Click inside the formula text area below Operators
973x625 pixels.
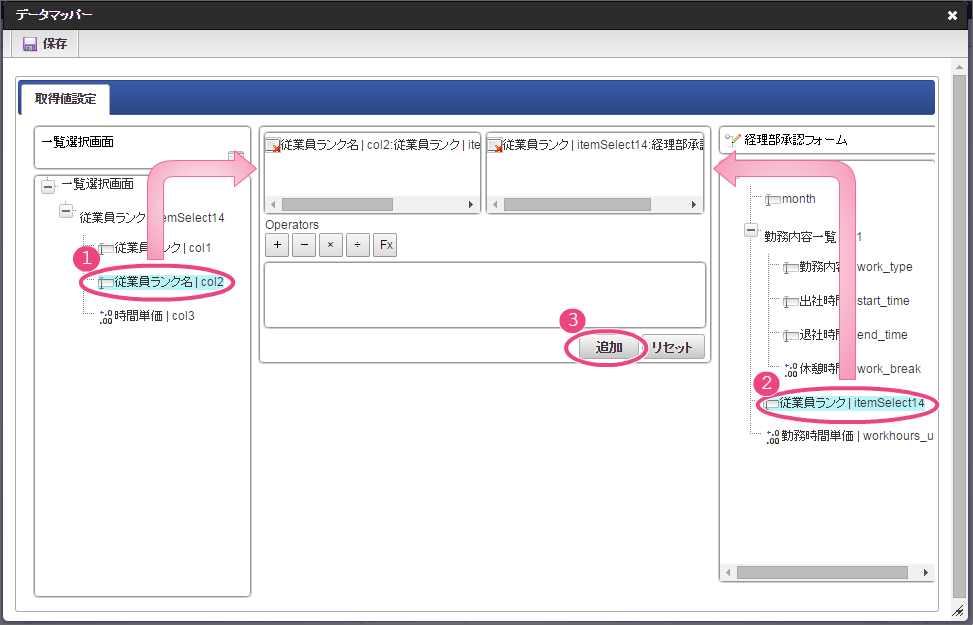click(485, 295)
